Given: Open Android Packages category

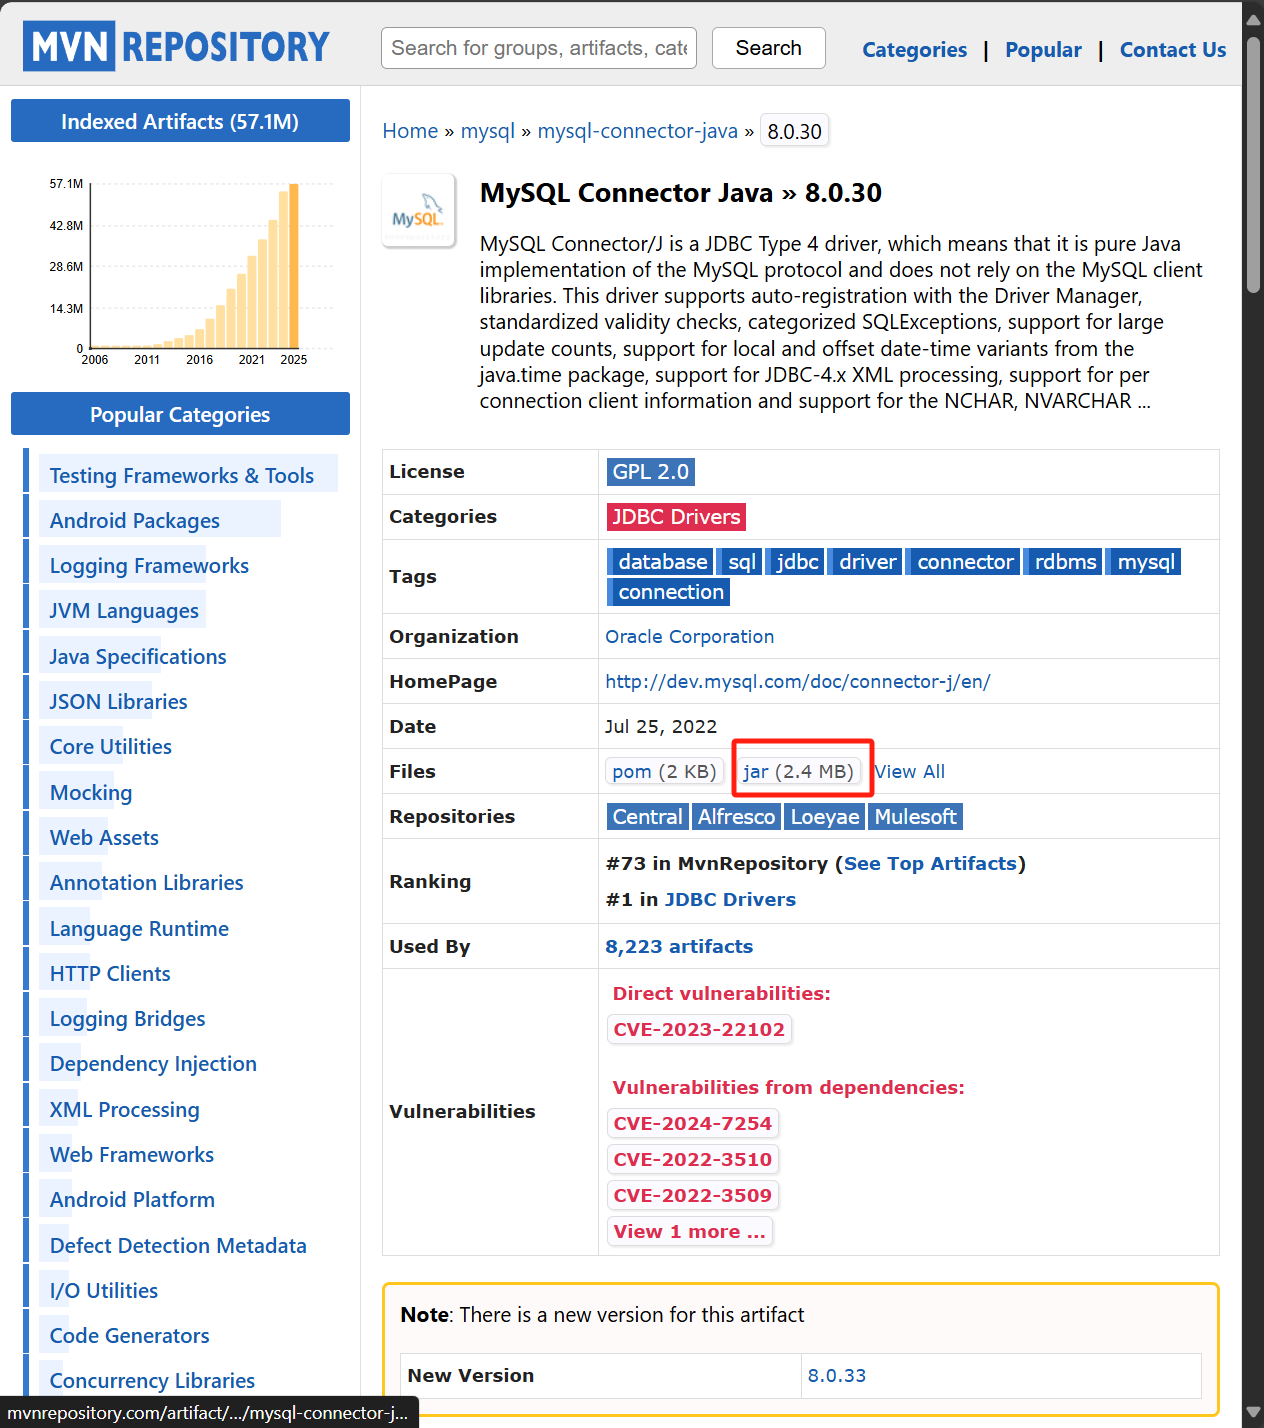Looking at the screenshot, I should pyautogui.click(x=135, y=521).
